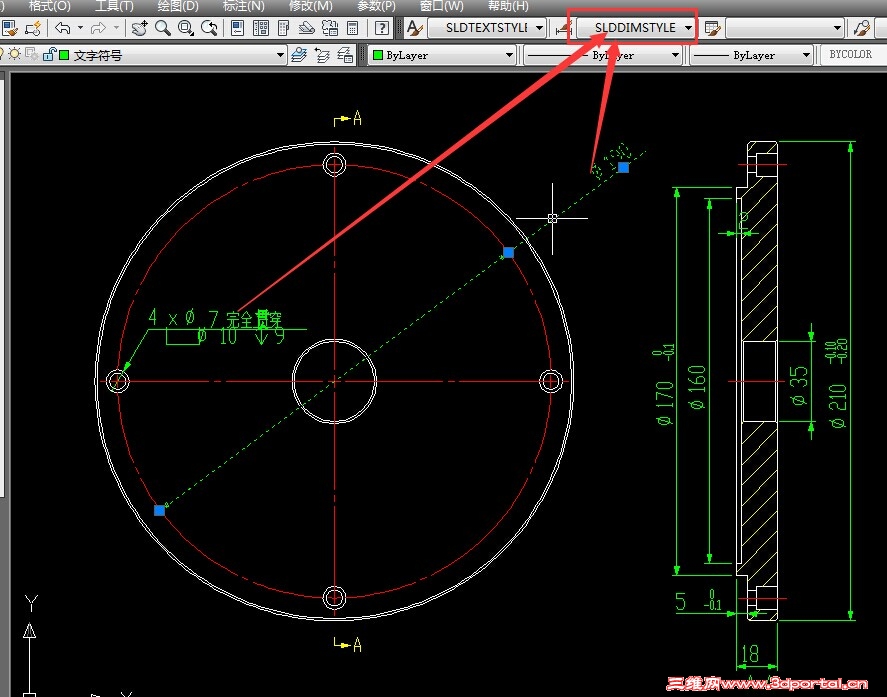Click the Redo arrow icon
The width and height of the screenshot is (887, 697).
click(98, 28)
